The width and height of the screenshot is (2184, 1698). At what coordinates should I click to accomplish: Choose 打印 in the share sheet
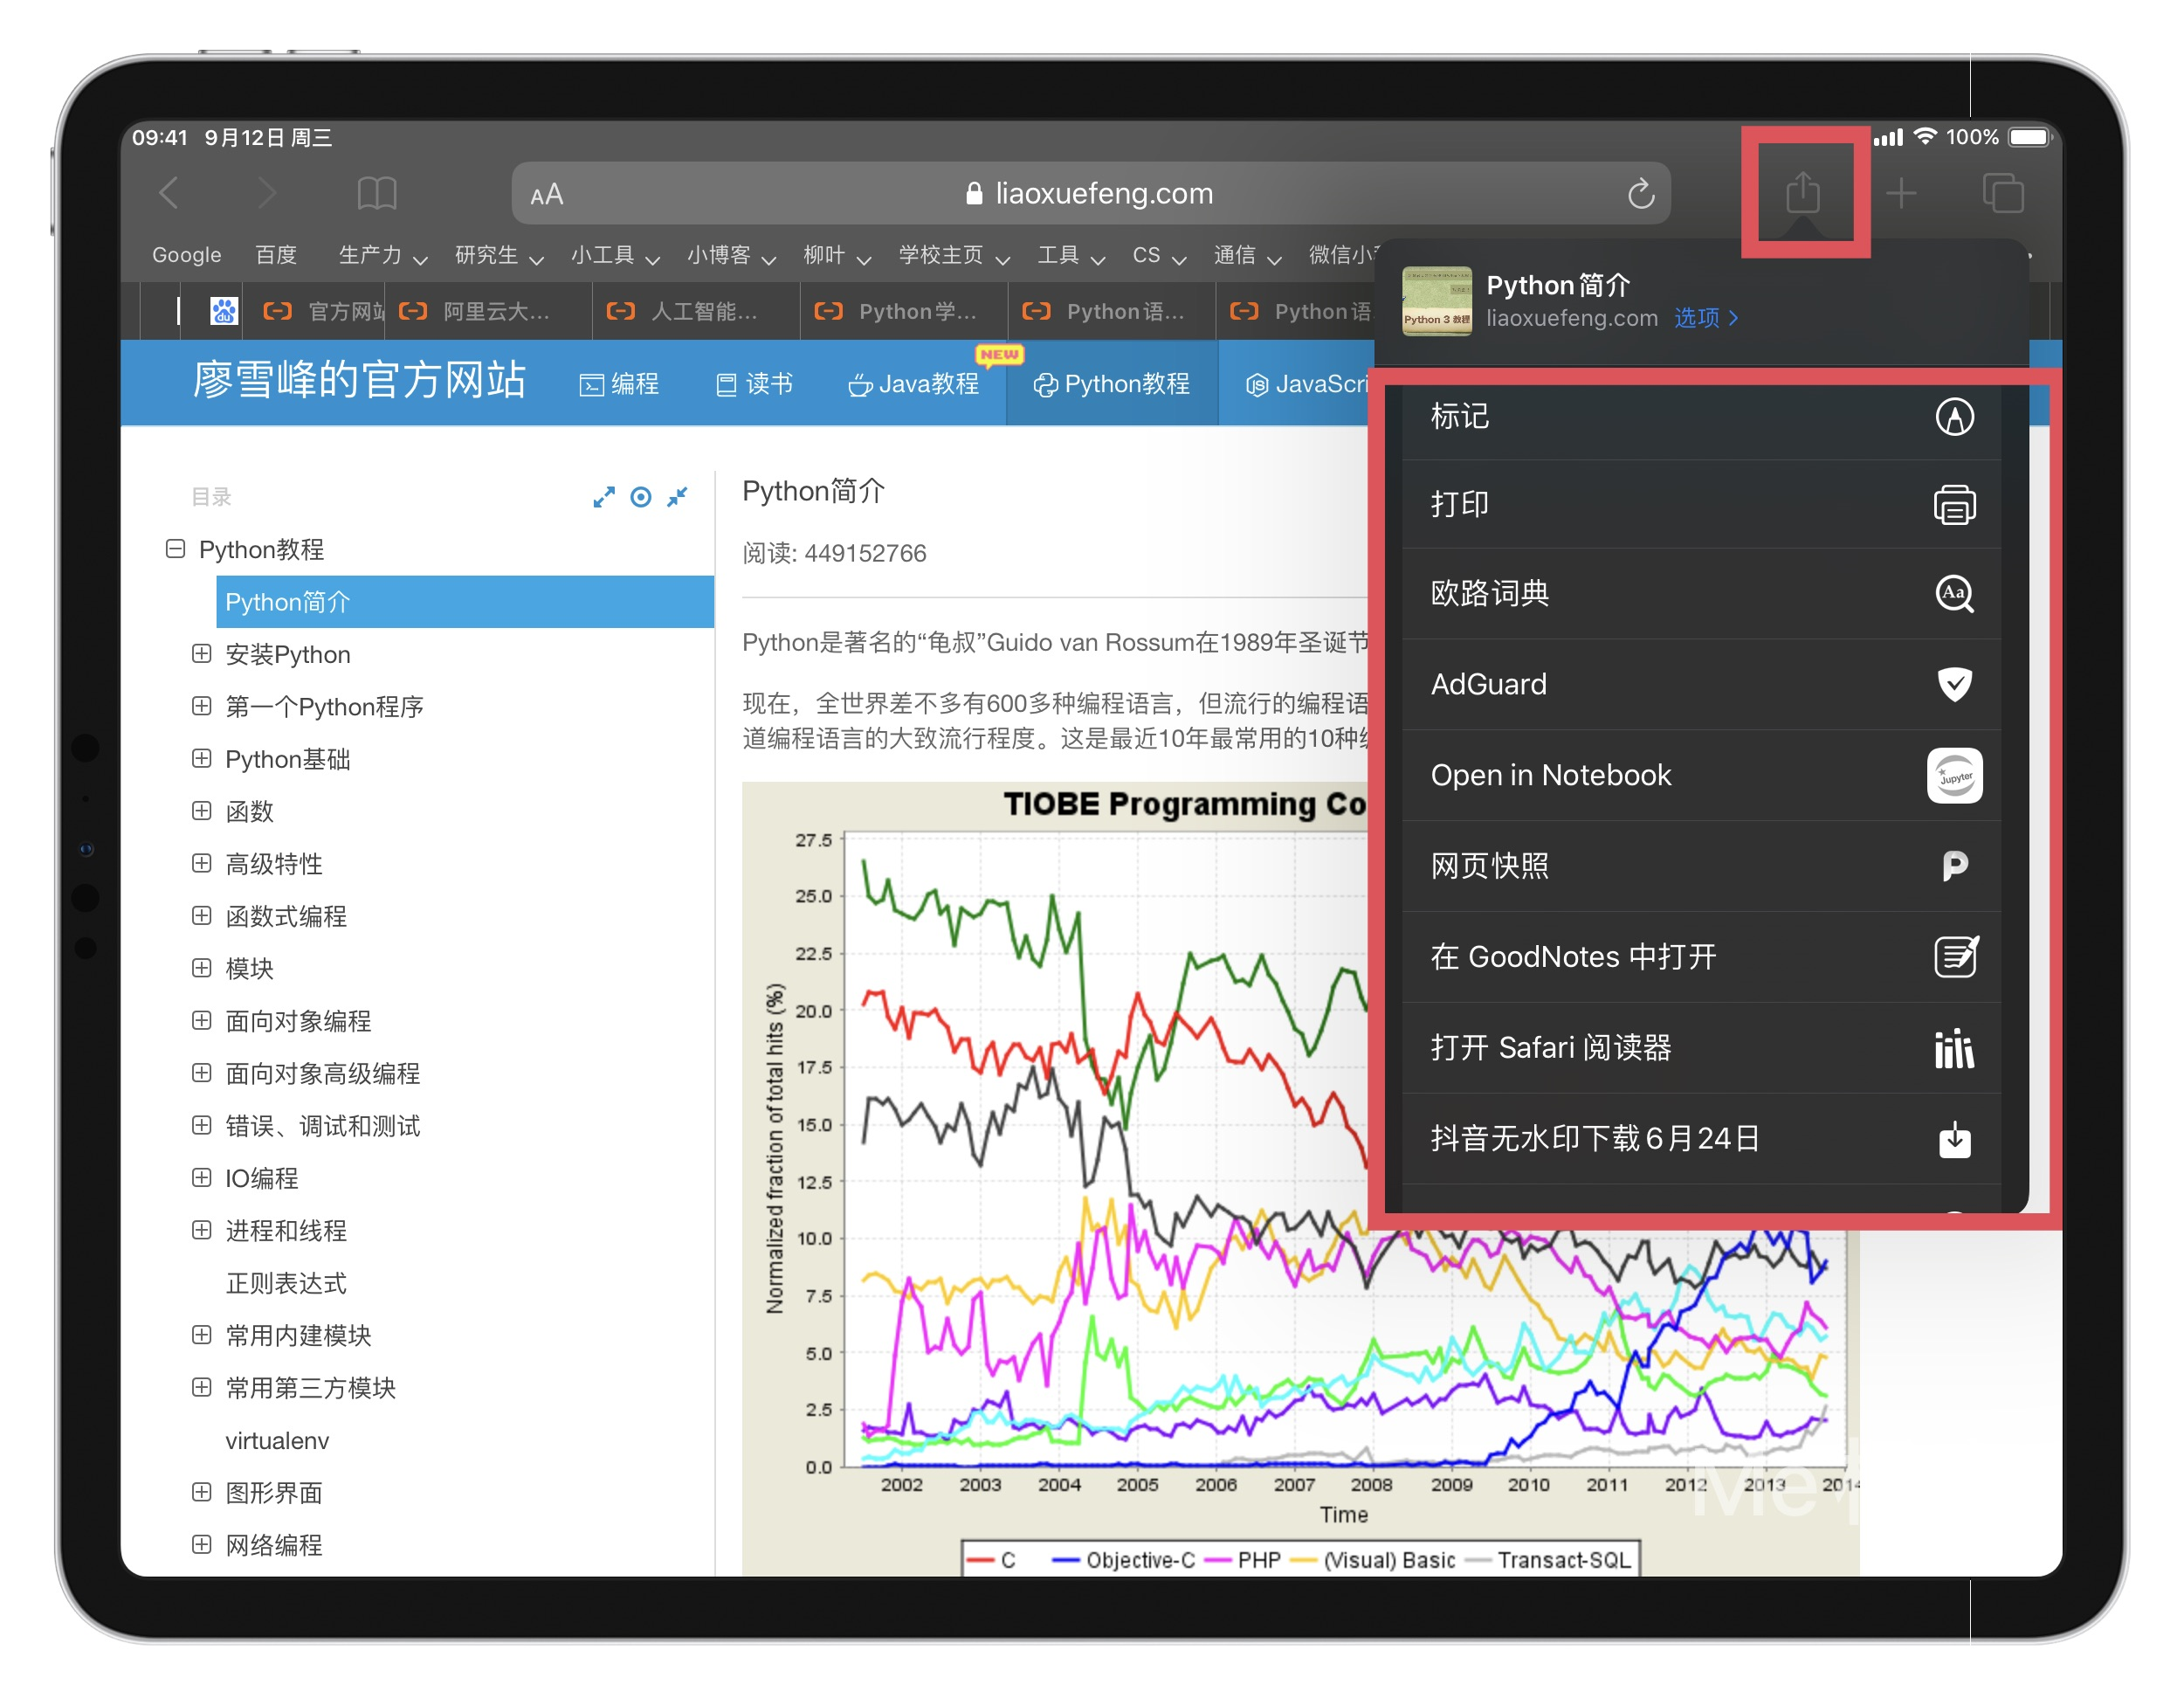[x=1701, y=504]
